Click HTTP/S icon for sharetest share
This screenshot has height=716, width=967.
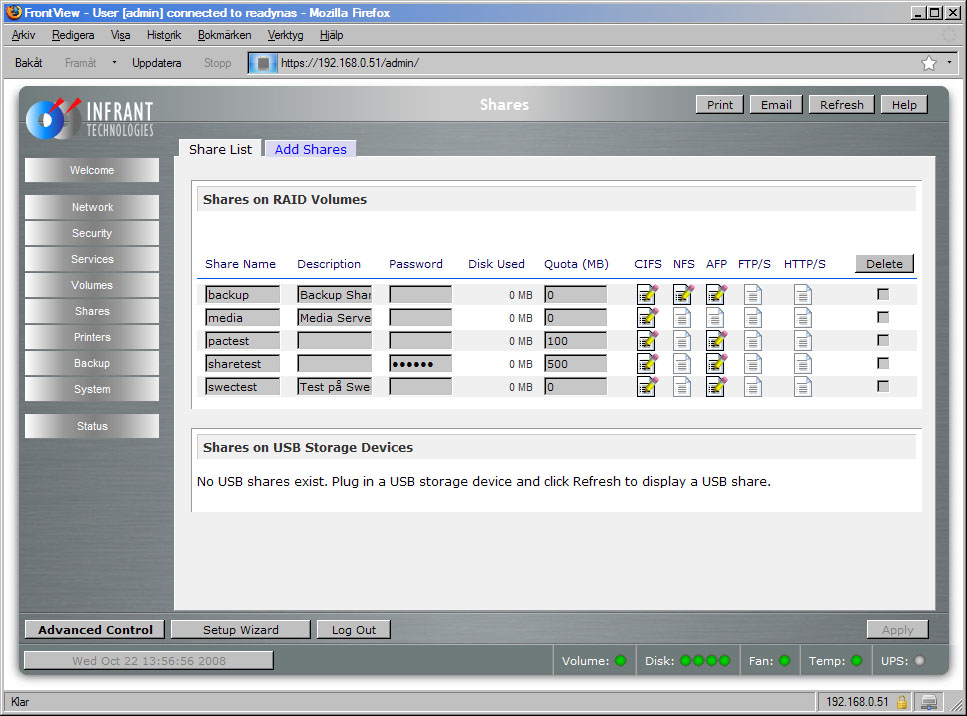click(x=803, y=363)
